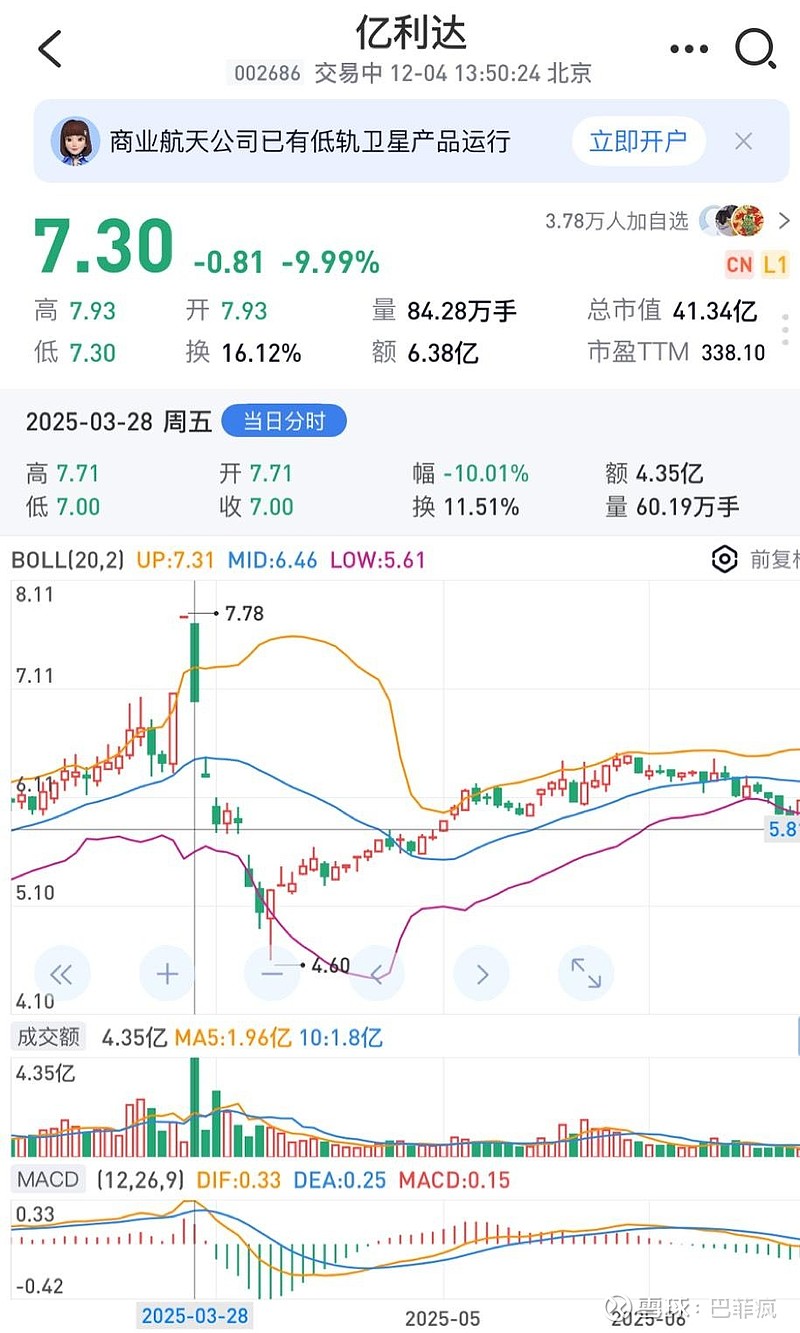Viewport: 800px width, 1333px height.
Task: Expand more quote stats via vertical dots
Action: (x=785, y=330)
